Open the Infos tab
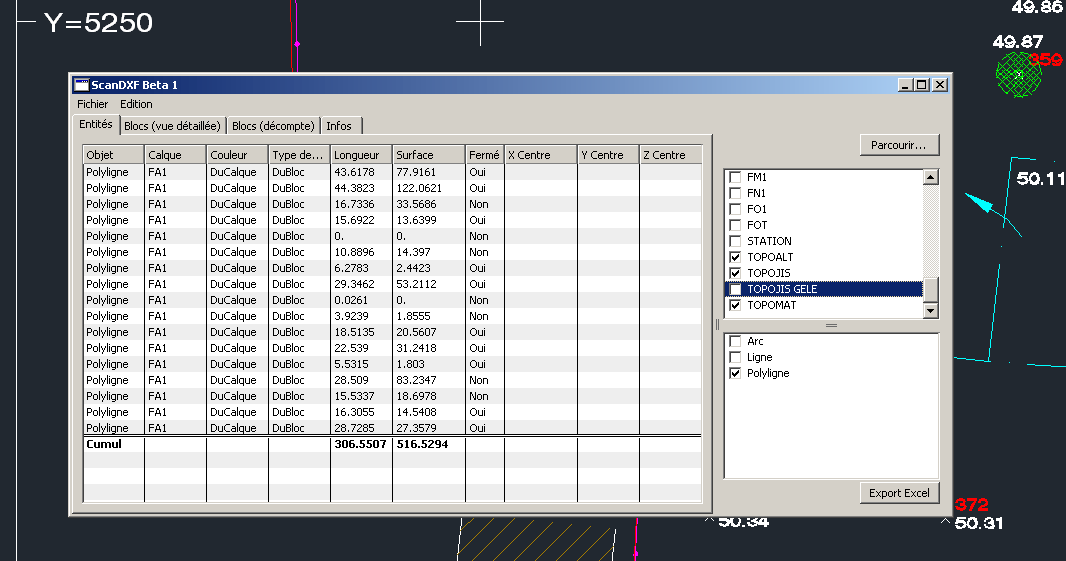 point(339,126)
